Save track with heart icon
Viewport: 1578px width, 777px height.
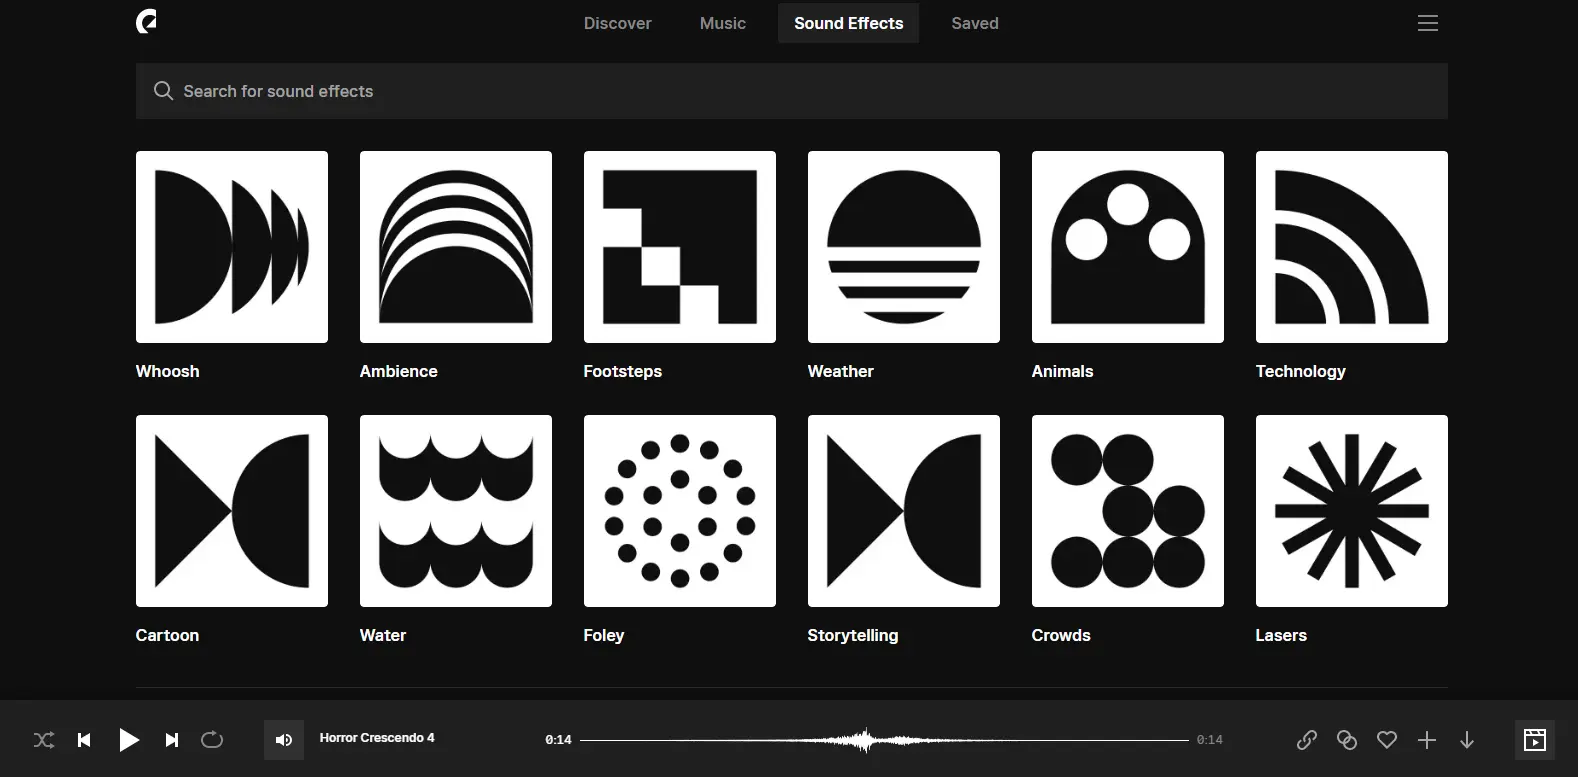click(1387, 740)
